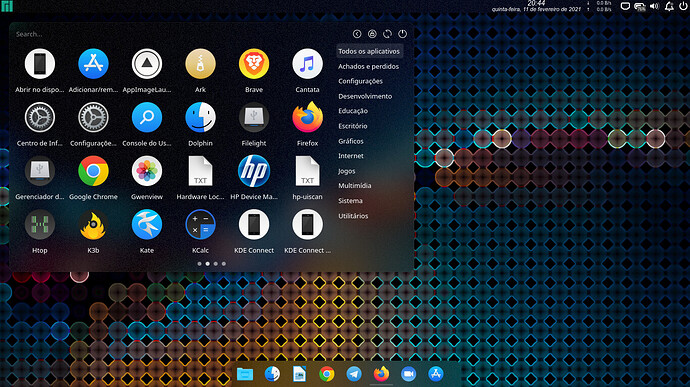Open Brave browser from app grid
The image size is (690, 387).
coord(254,64)
